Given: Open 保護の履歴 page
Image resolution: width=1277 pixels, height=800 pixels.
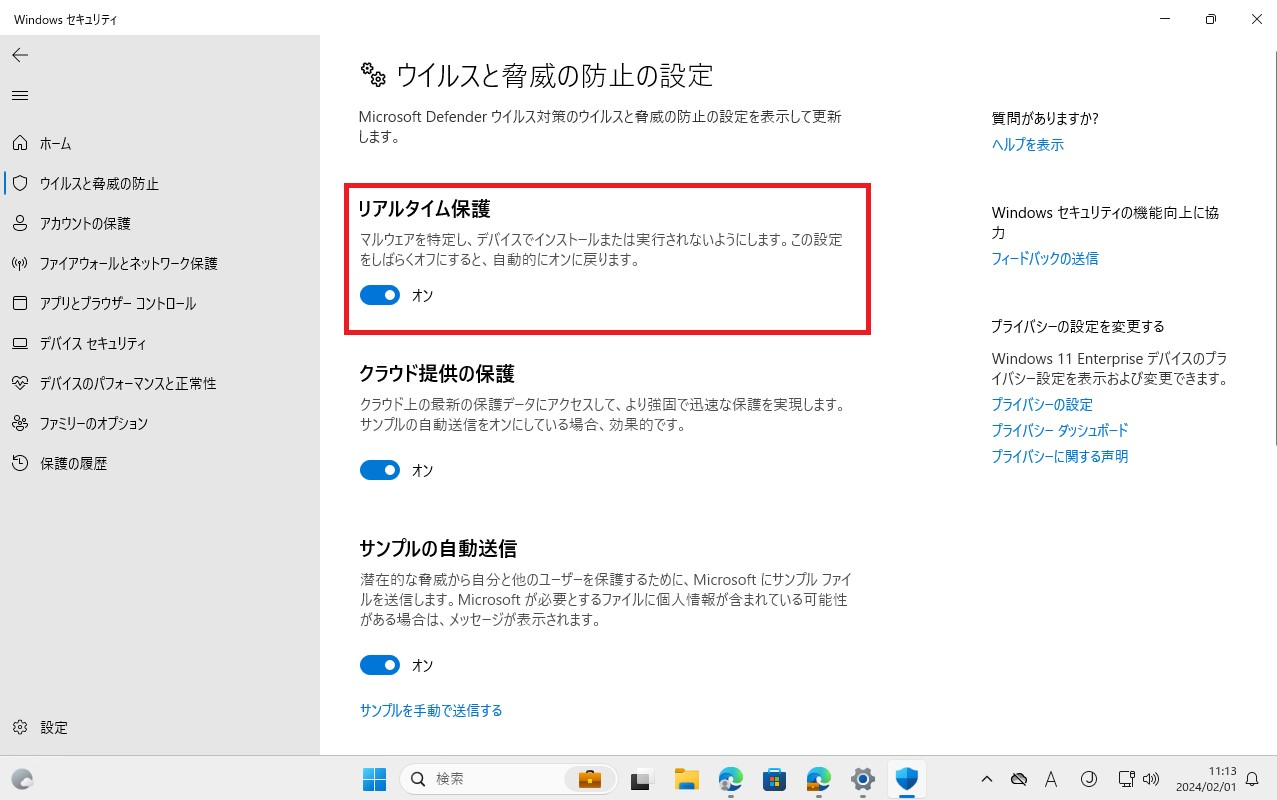Looking at the screenshot, I should [160, 463].
